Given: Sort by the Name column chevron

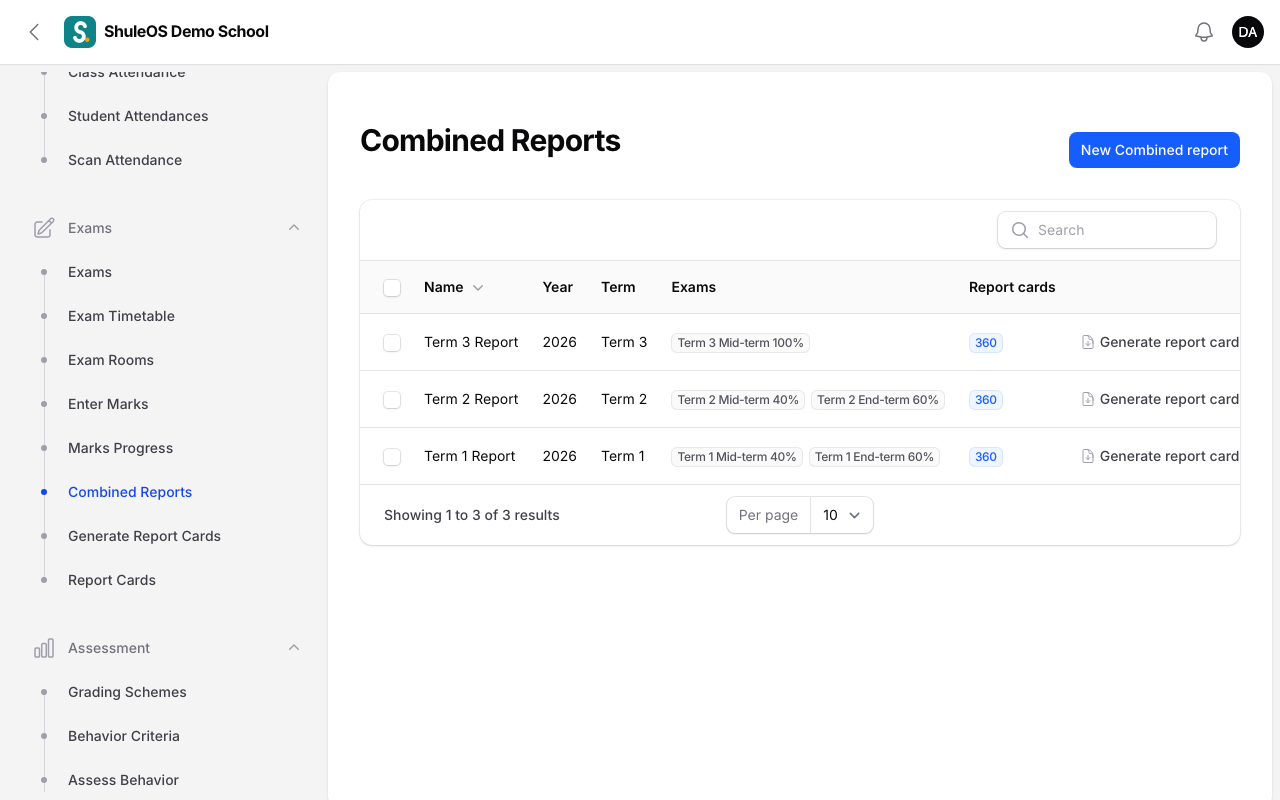Looking at the screenshot, I should click(x=478, y=288).
